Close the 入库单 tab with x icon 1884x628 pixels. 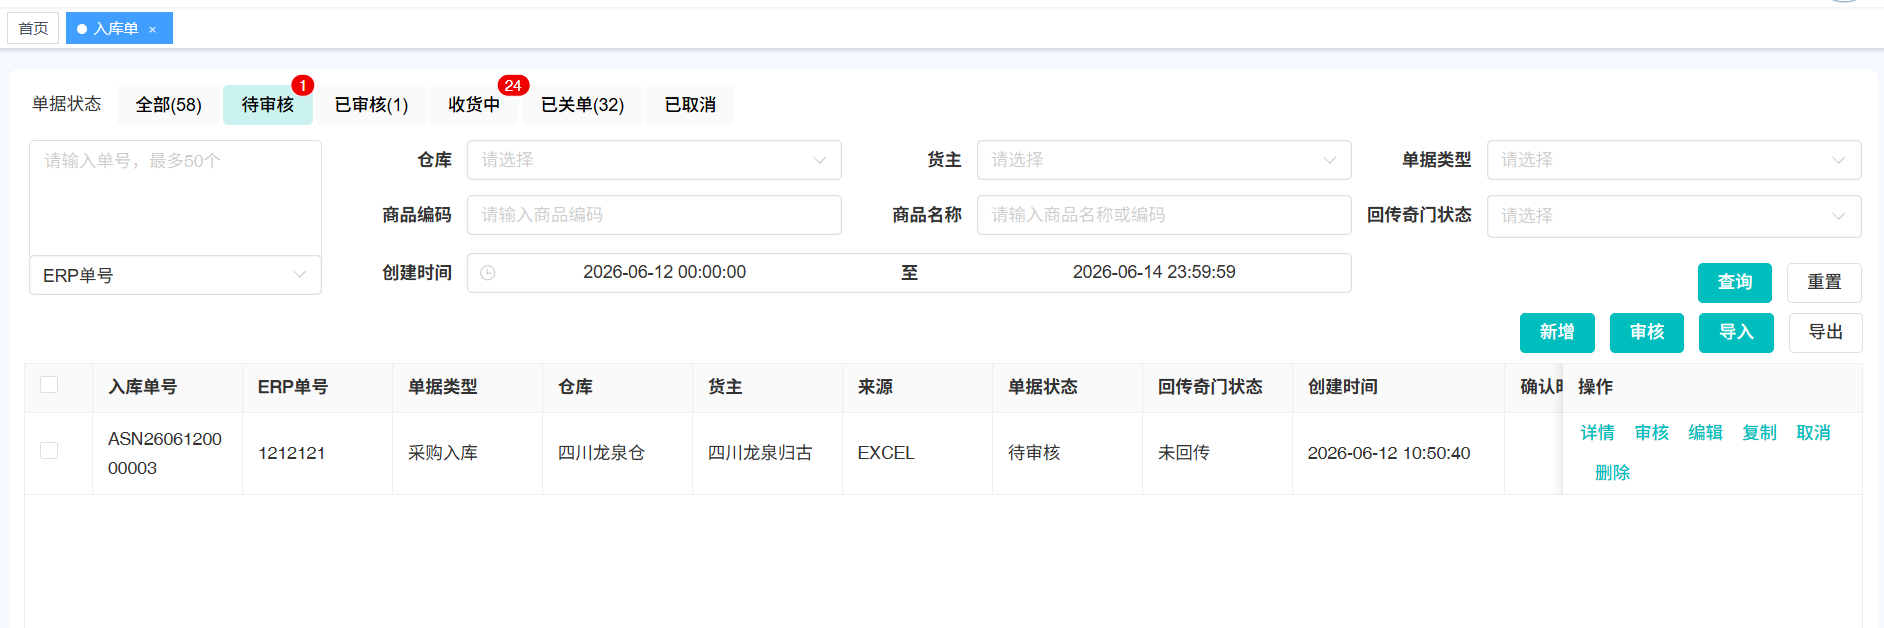(152, 29)
